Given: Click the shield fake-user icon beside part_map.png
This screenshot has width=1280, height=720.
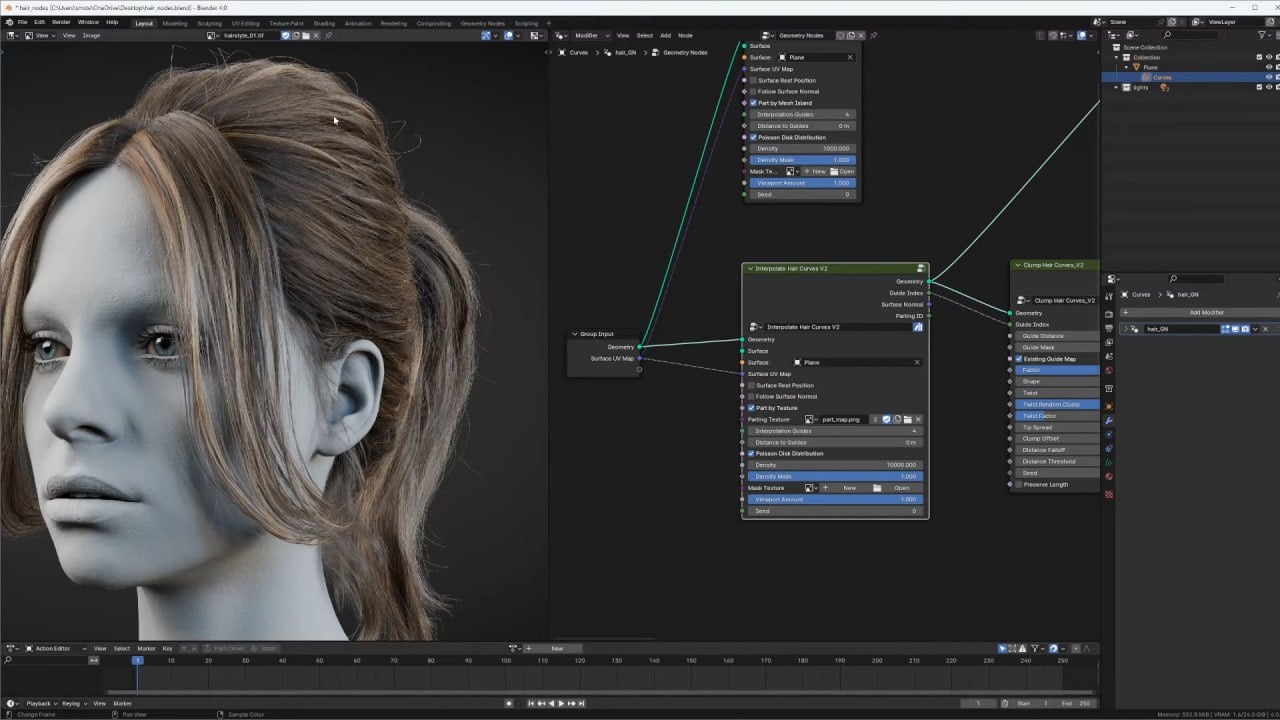Looking at the screenshot, I should click(886, 420).
